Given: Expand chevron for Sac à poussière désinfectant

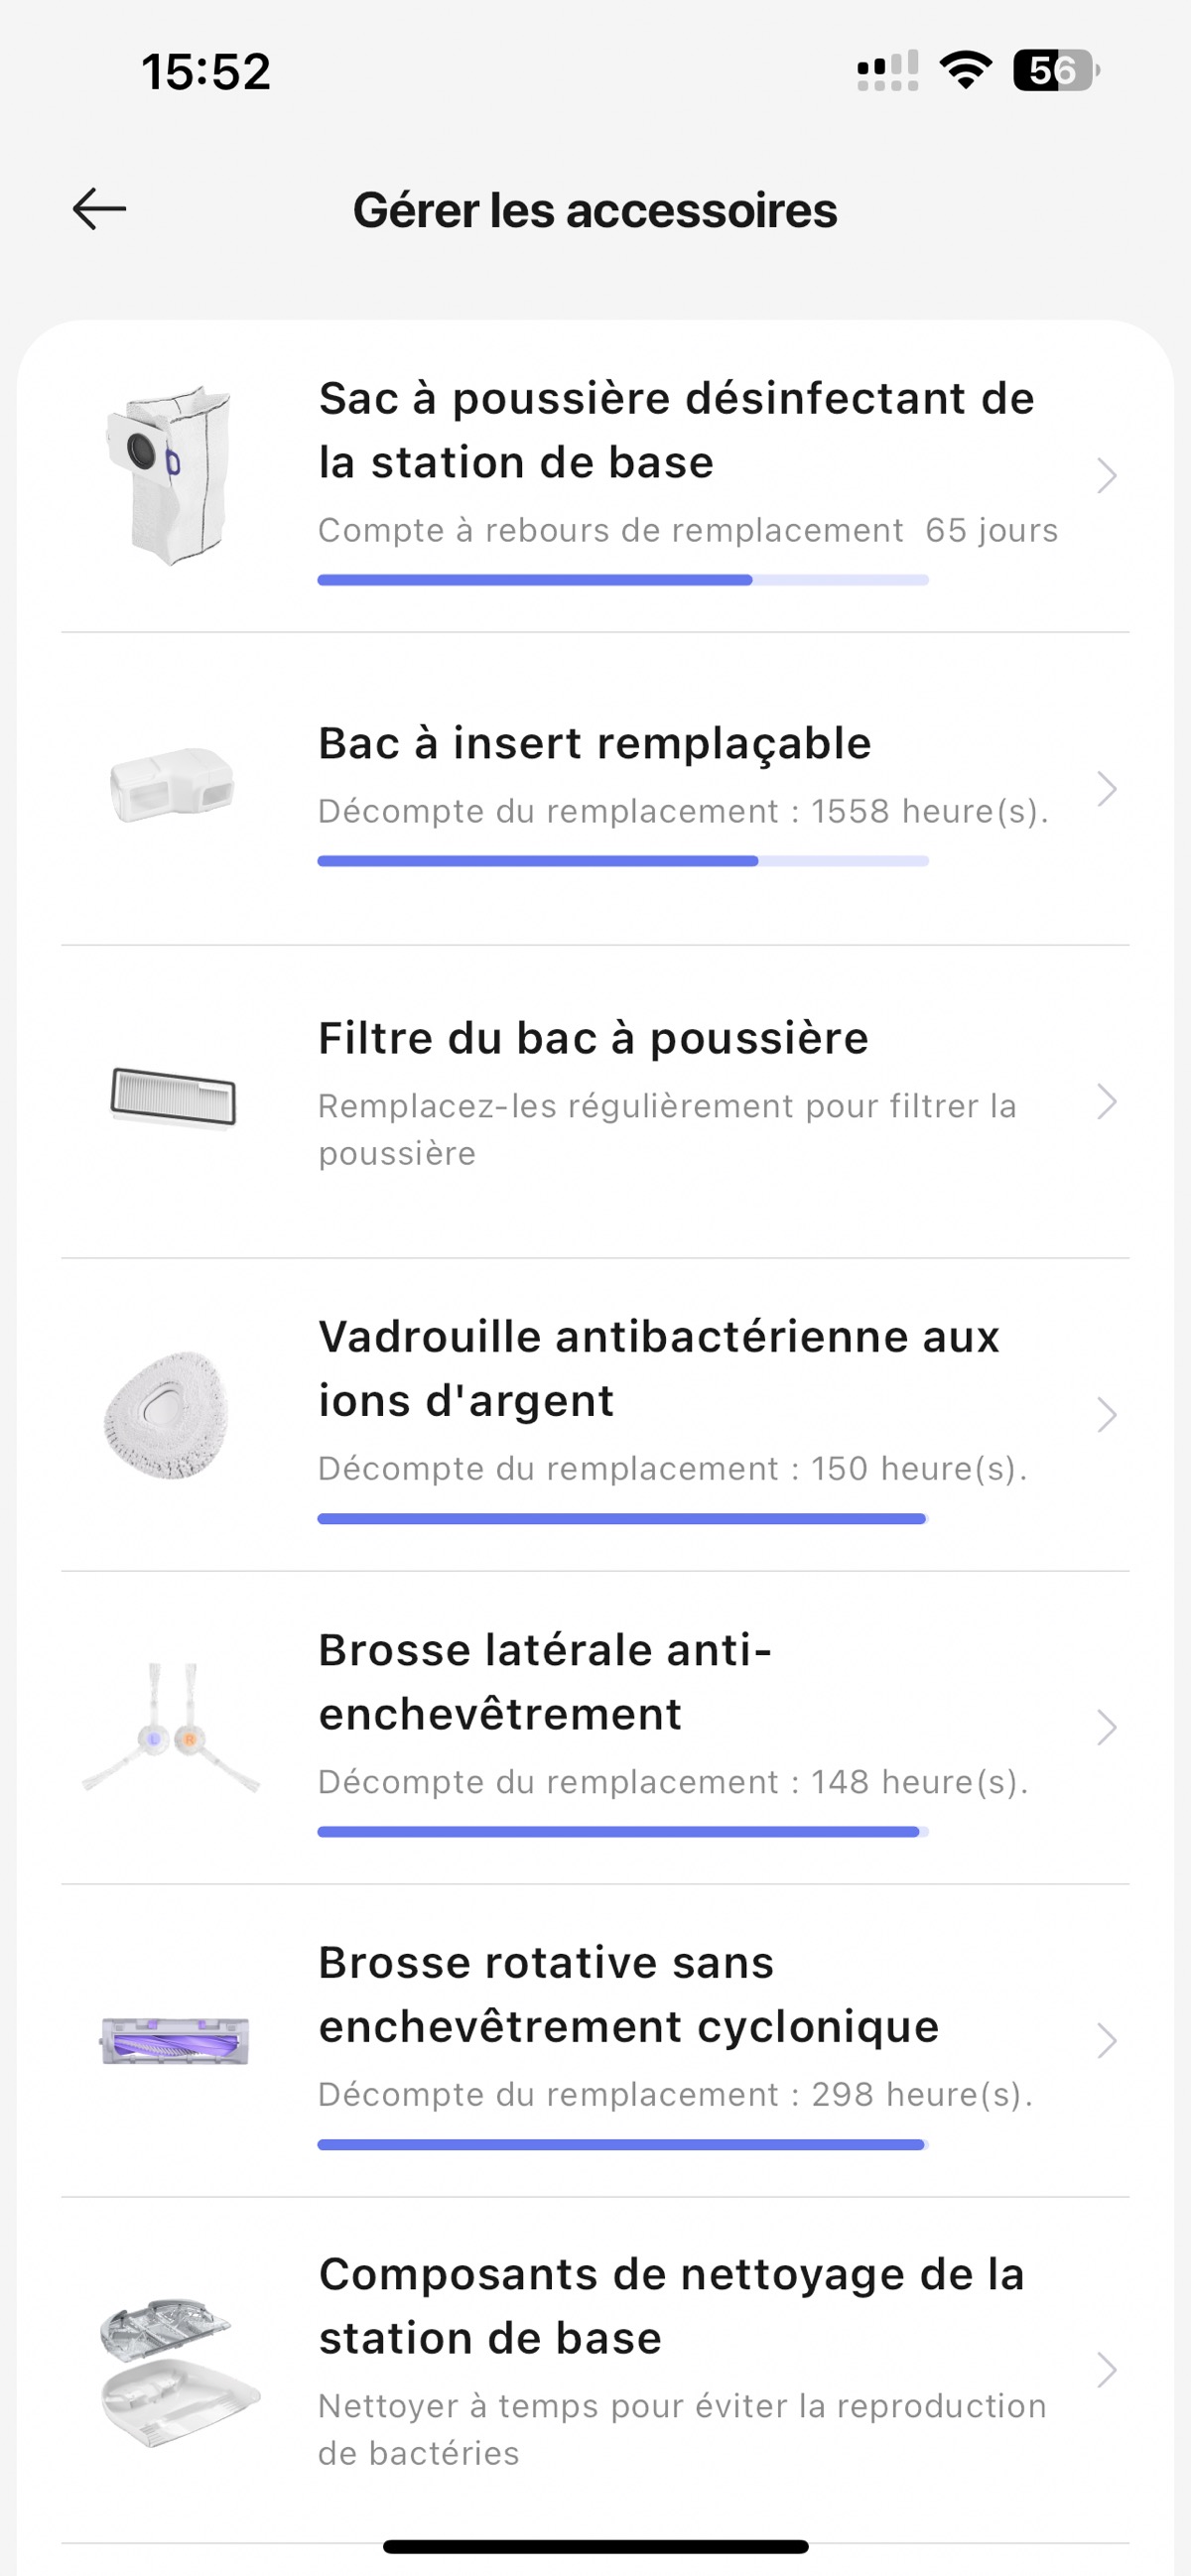Looking at the screenshot, I should click(x=1106, y=476).
